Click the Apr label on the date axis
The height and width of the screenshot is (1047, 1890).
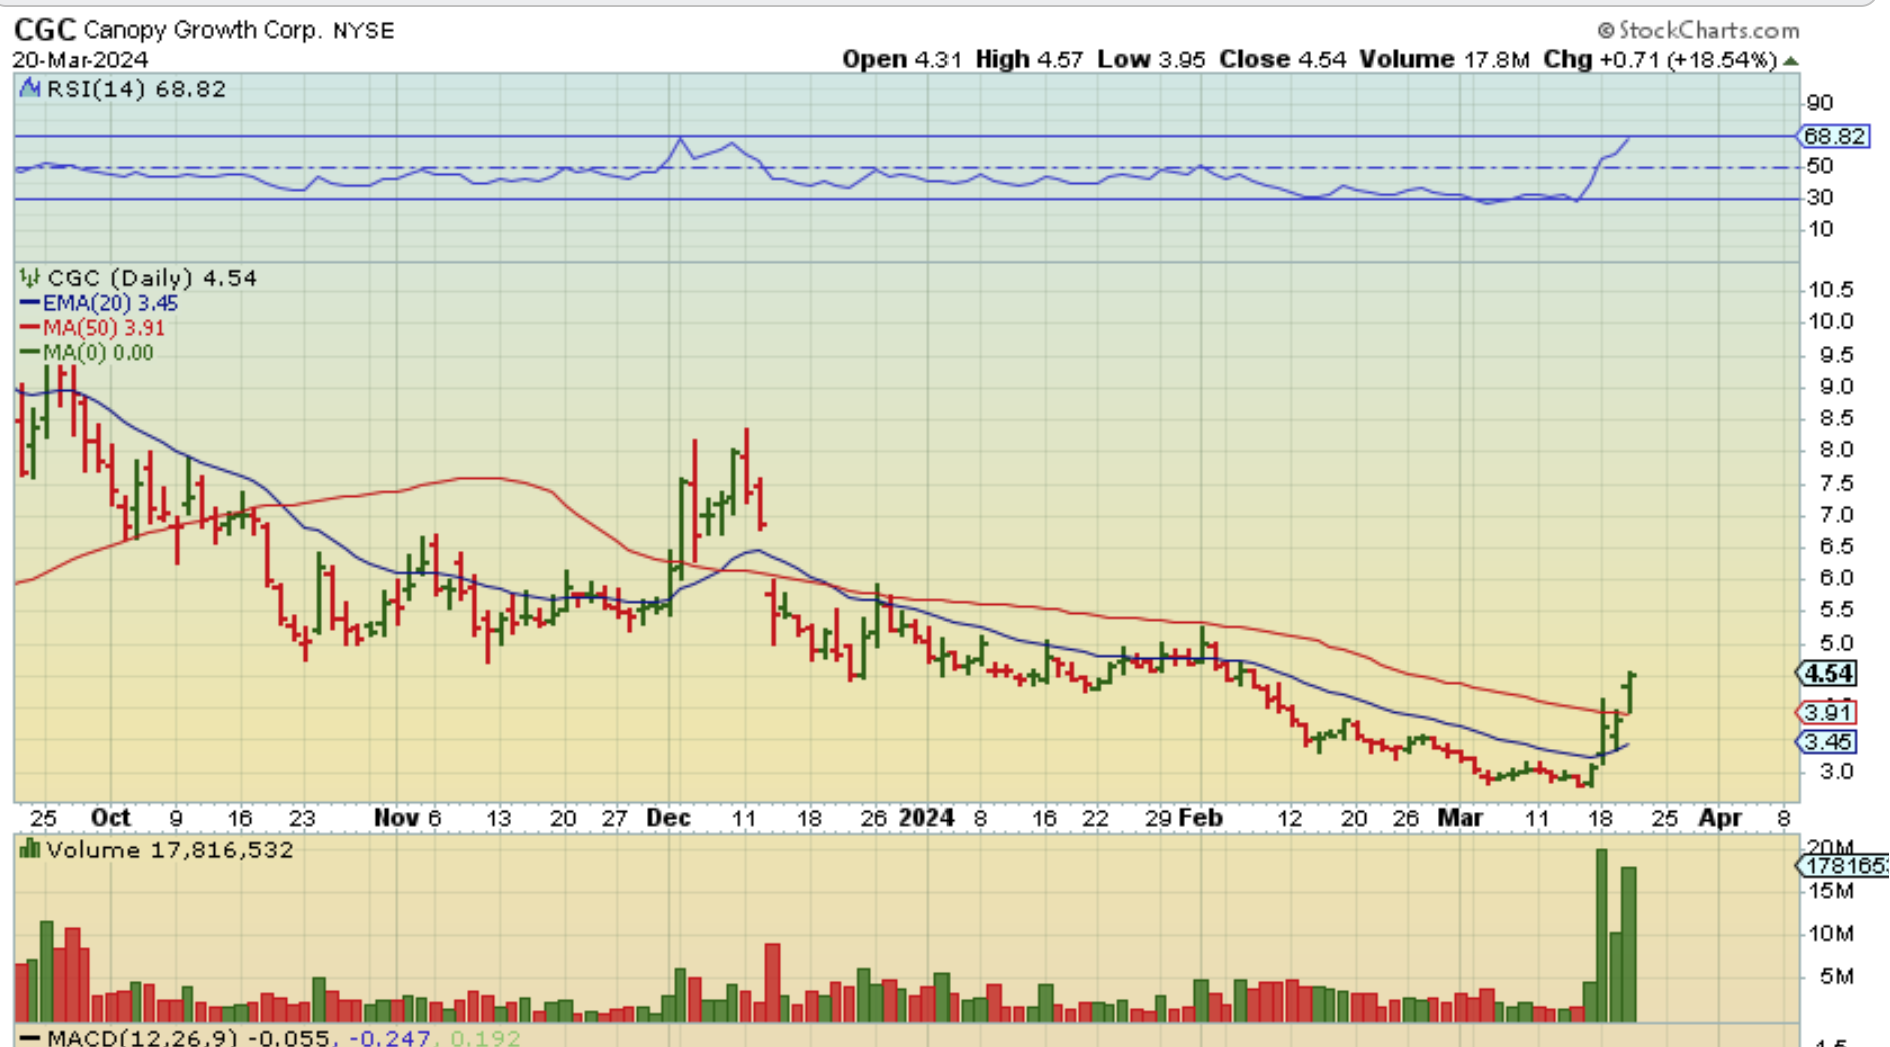coord(1720,818)
